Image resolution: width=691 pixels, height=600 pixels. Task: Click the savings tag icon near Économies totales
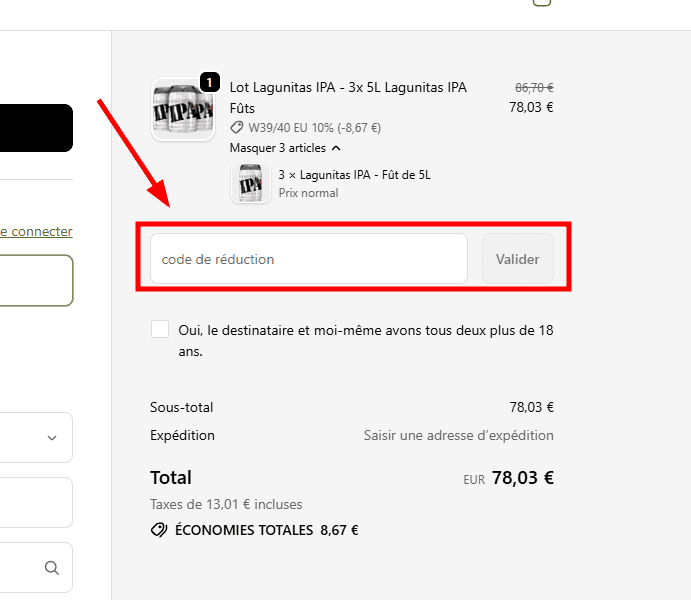159,530
